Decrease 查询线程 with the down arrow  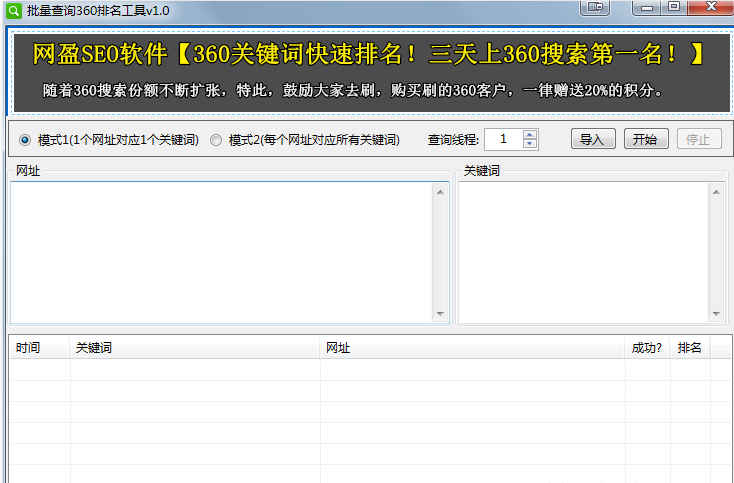530,144
